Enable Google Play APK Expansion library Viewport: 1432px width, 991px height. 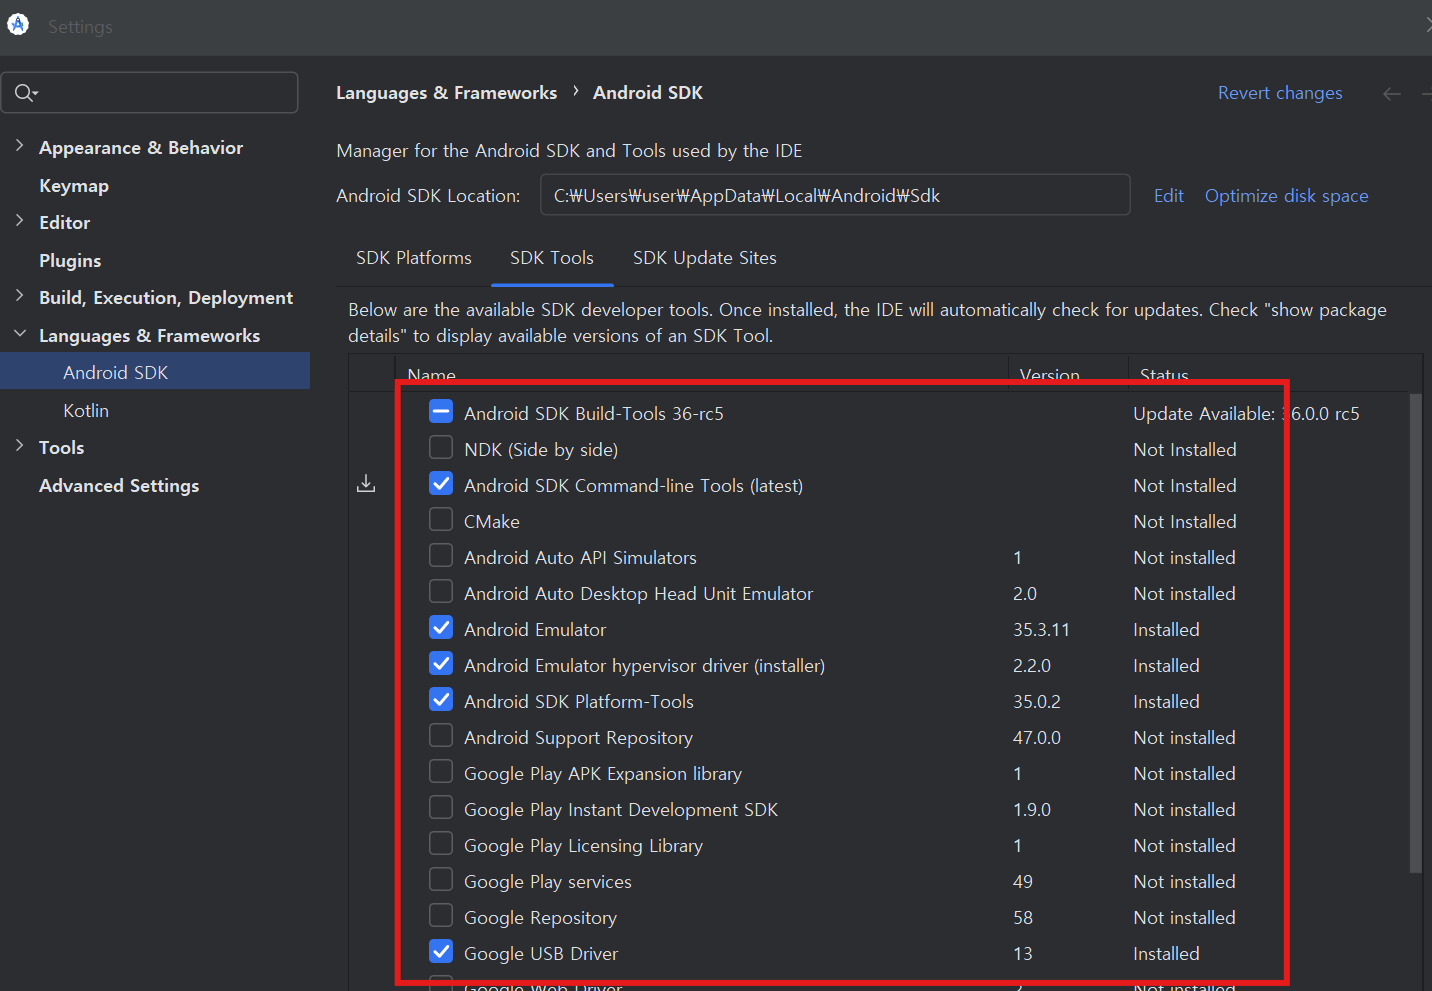tap(441, 772)
